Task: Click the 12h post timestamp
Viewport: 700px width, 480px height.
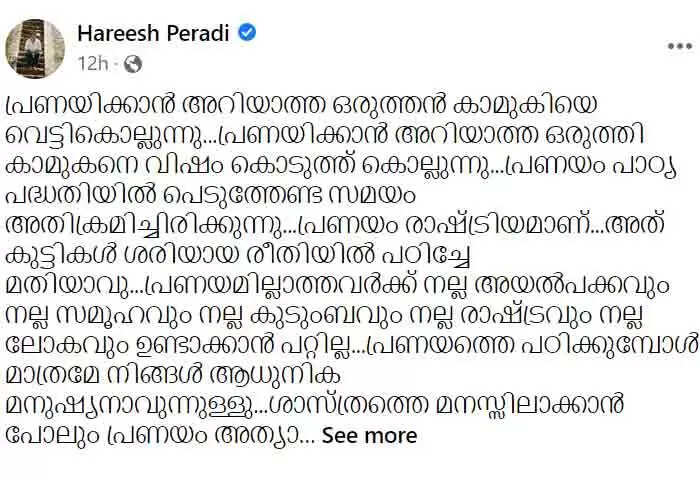Action: click(x=93, y=64)
